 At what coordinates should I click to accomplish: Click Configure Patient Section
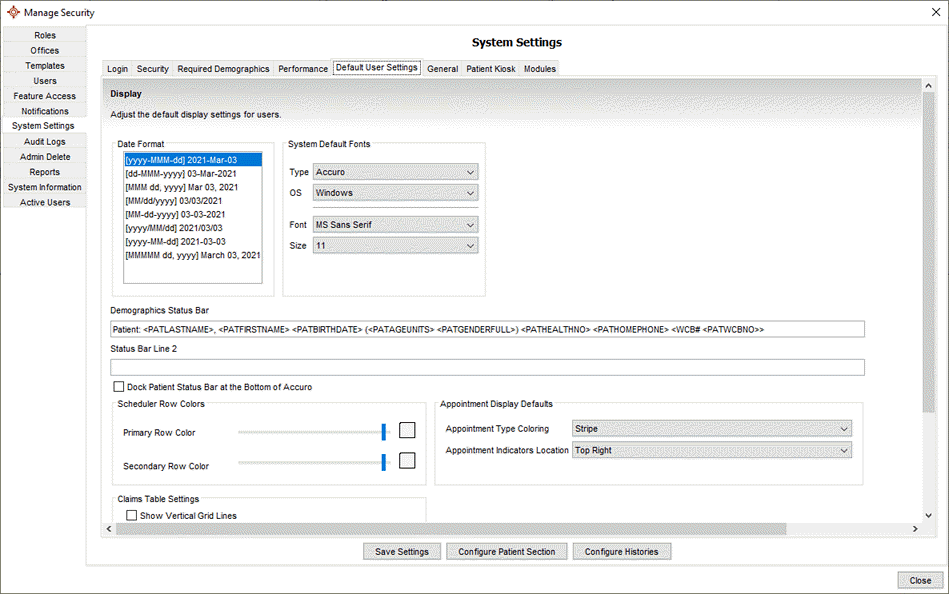(x=507, y=552)
